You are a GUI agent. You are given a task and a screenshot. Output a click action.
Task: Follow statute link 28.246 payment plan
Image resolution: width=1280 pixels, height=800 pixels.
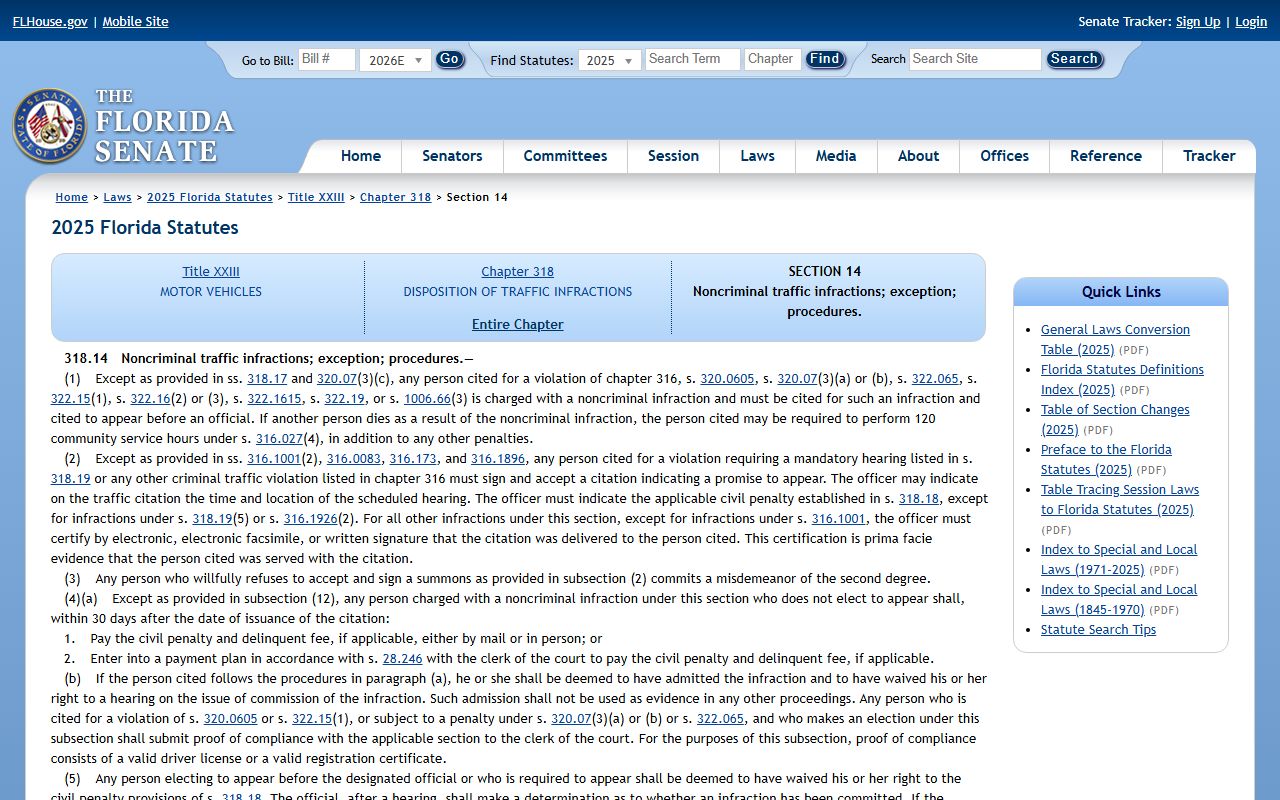pyautogui.click(x=403, y=658)
